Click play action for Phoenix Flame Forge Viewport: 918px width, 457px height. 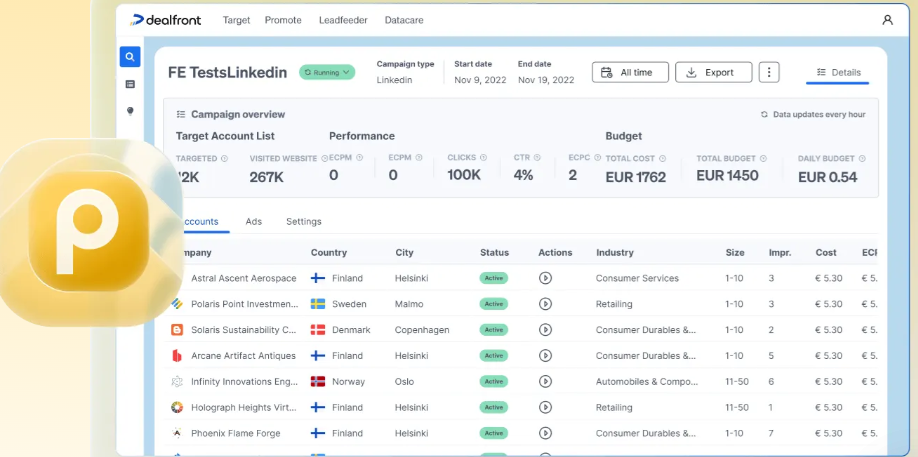pos(545,433)
